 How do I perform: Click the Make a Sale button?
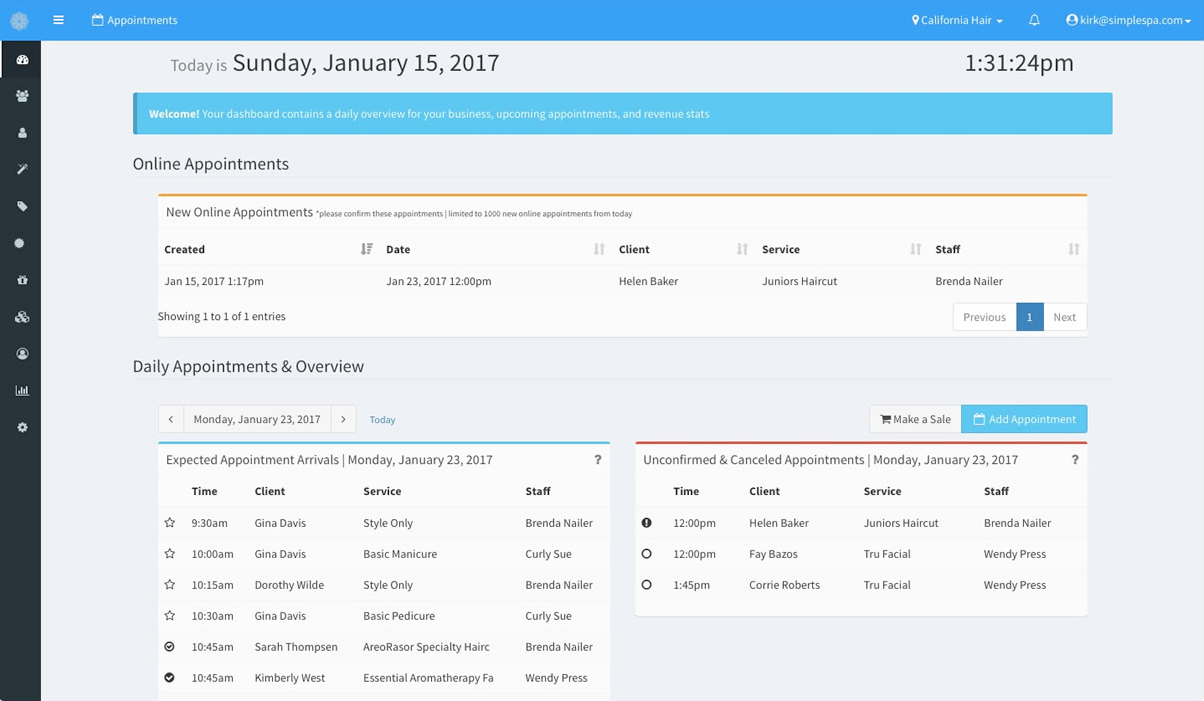point(915,419)
